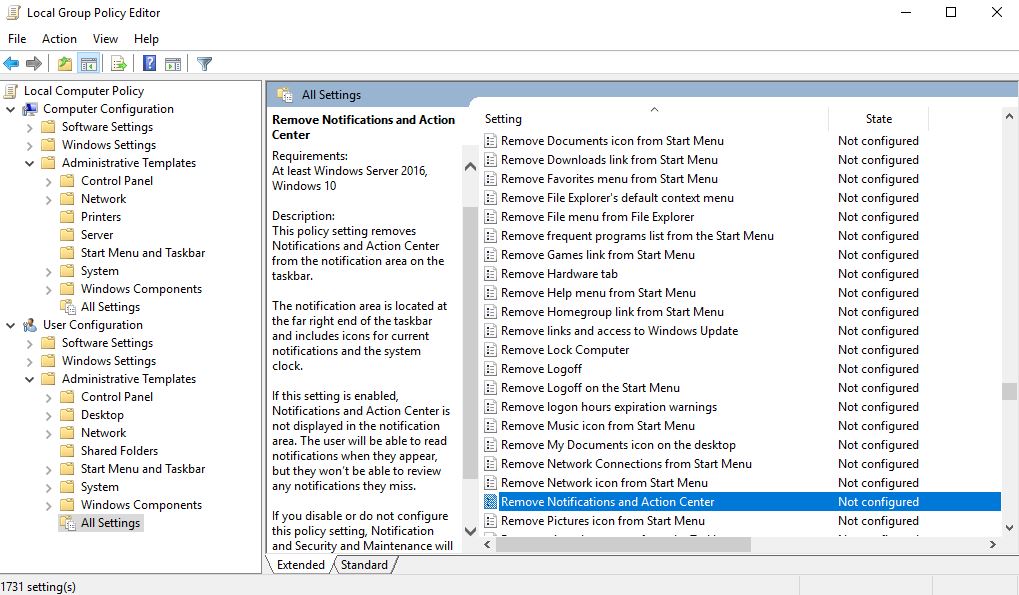Image resolution: width=1019 pixels, height=595 pixels.
Task: Expand Windows Components under User Configuration
Action: pyautogui.click(x=49, y=505)
